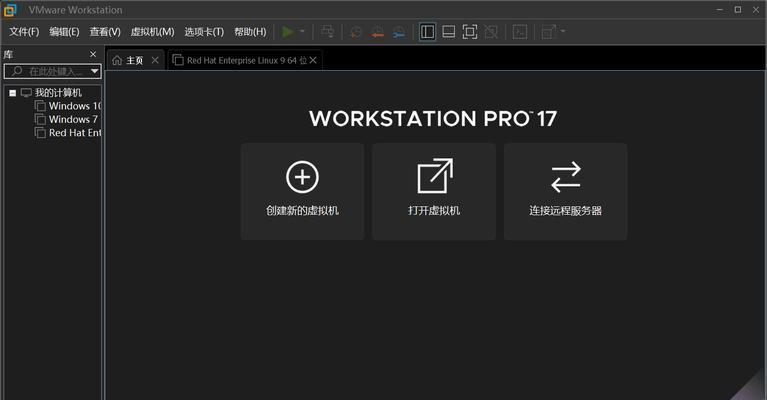Click 打开虚拟机 tile
This screenshot has height=400, width=767.
(x=434, y=191)
